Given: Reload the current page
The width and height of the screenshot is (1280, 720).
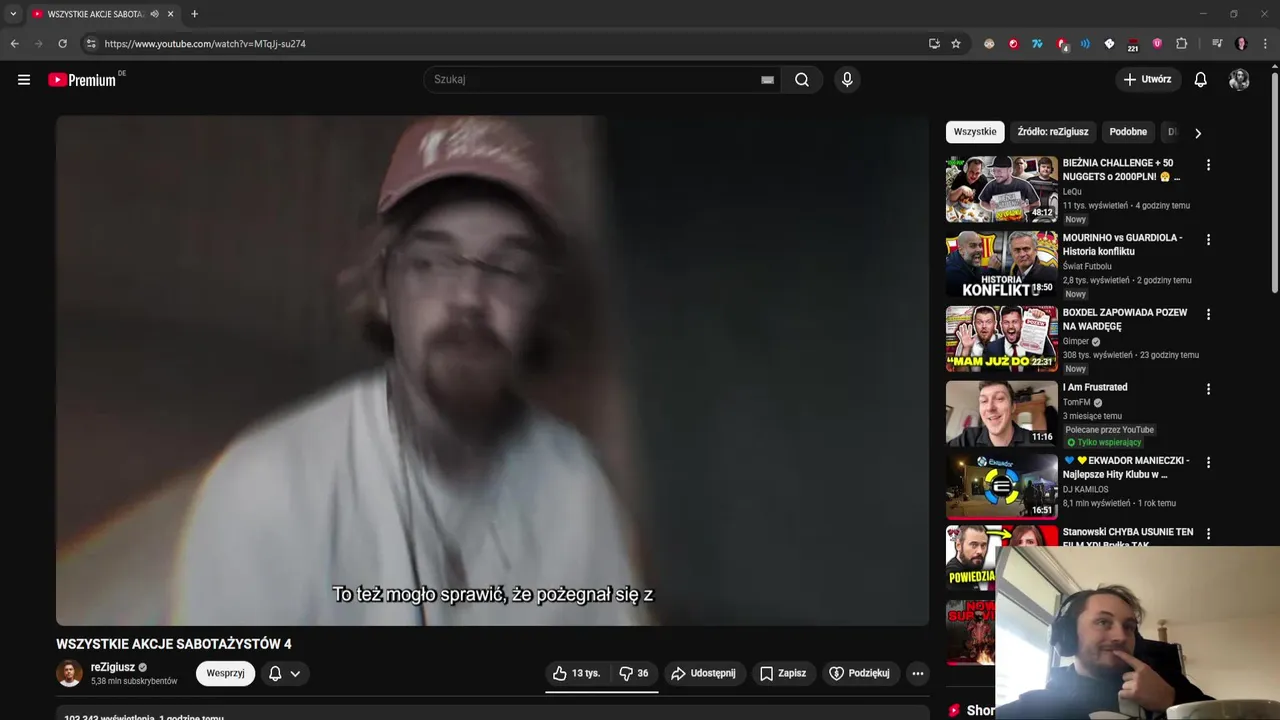Looking at the screenshot, I should (62, 44).
